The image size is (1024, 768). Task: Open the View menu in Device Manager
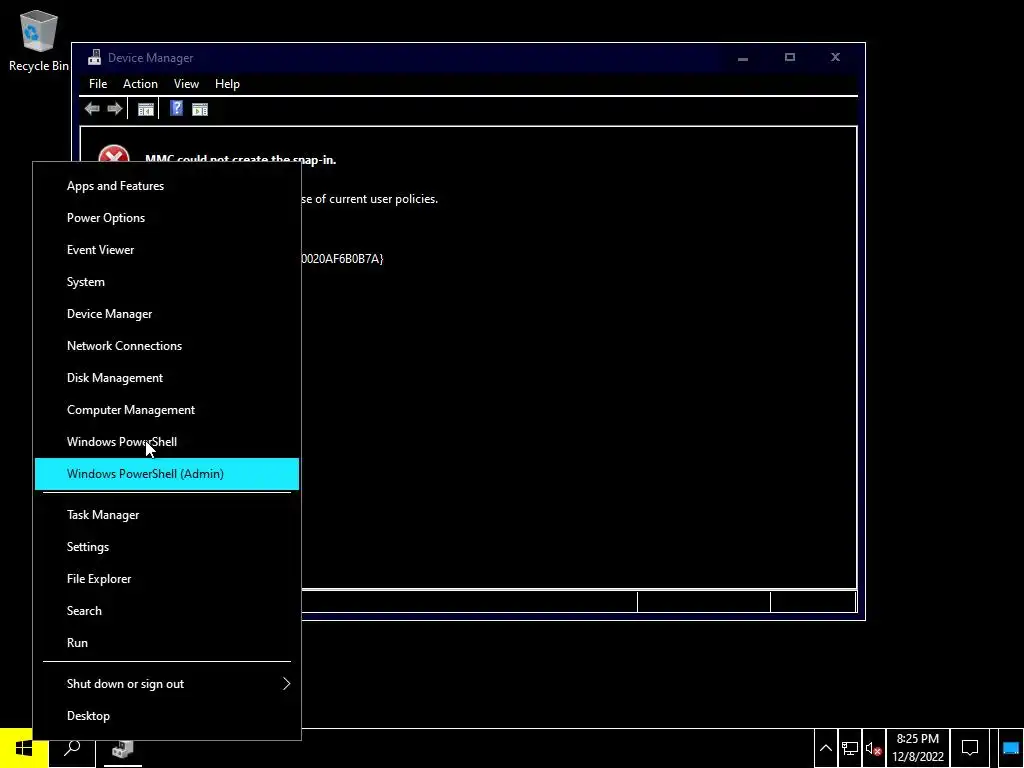coord(186,84)
